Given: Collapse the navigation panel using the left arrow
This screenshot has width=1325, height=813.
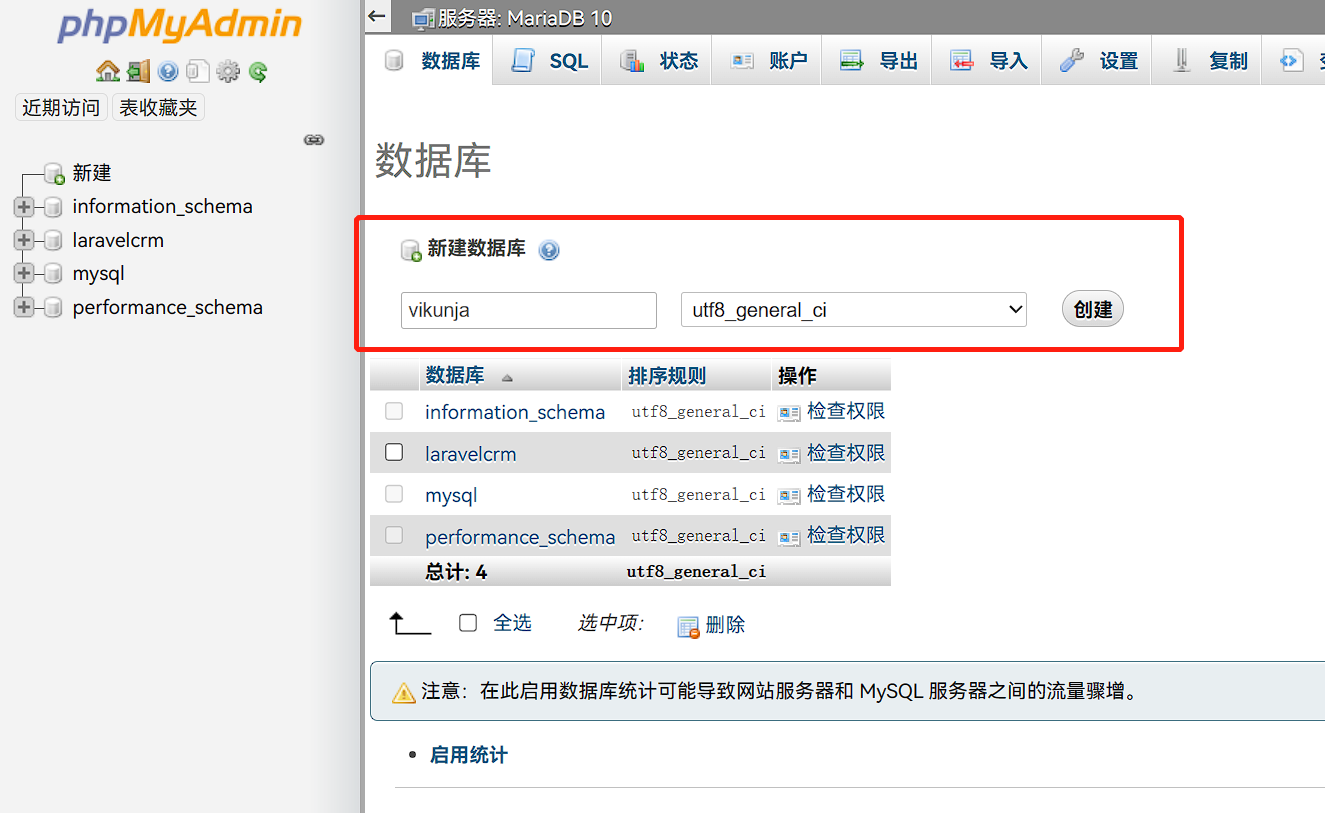Looking at the screenshot, I should coord(377,16).
